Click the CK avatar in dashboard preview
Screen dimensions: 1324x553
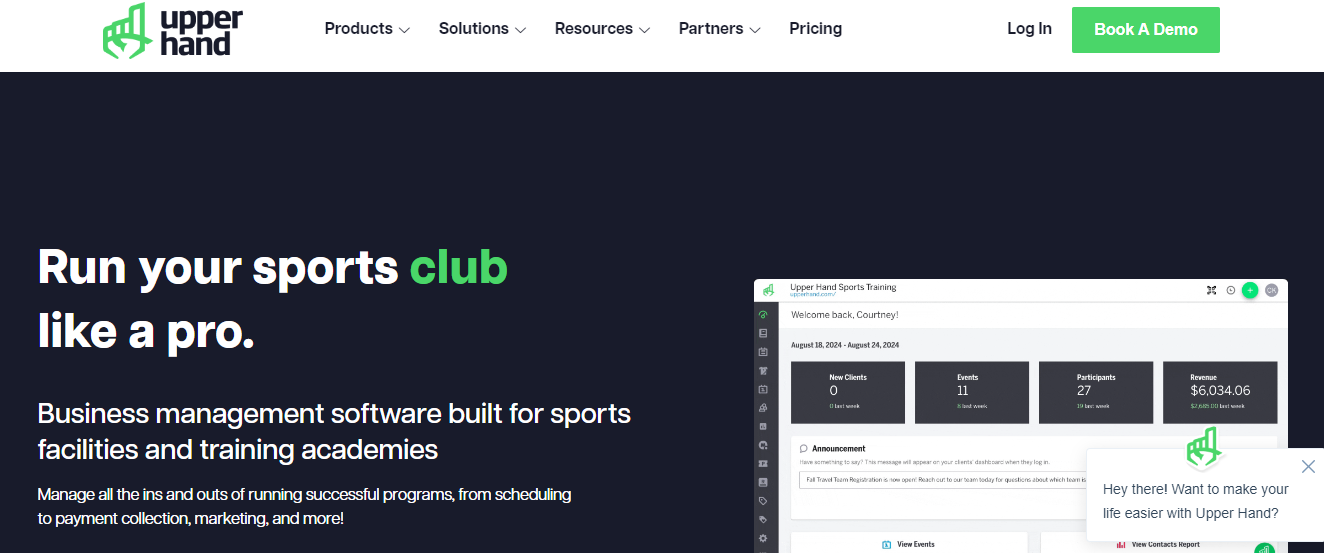(x=1271, y=290)
